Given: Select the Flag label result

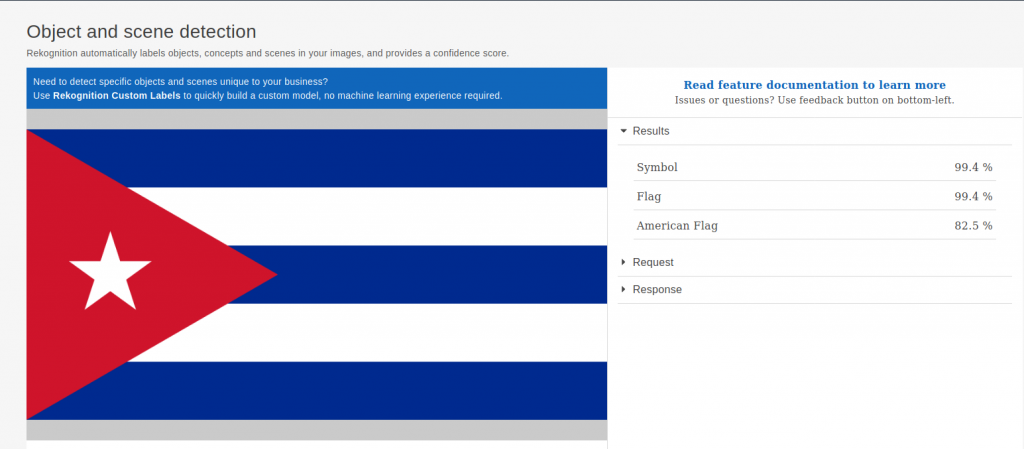Looking at the screenshot, I should coord(814,196).
